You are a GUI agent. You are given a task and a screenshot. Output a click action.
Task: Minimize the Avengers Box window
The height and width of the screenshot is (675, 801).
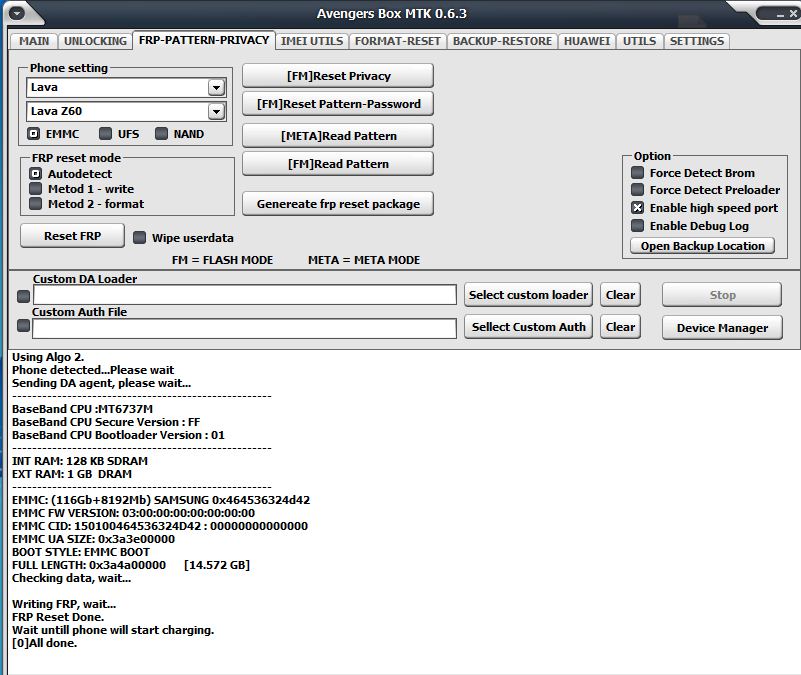[x=780, y=15]
